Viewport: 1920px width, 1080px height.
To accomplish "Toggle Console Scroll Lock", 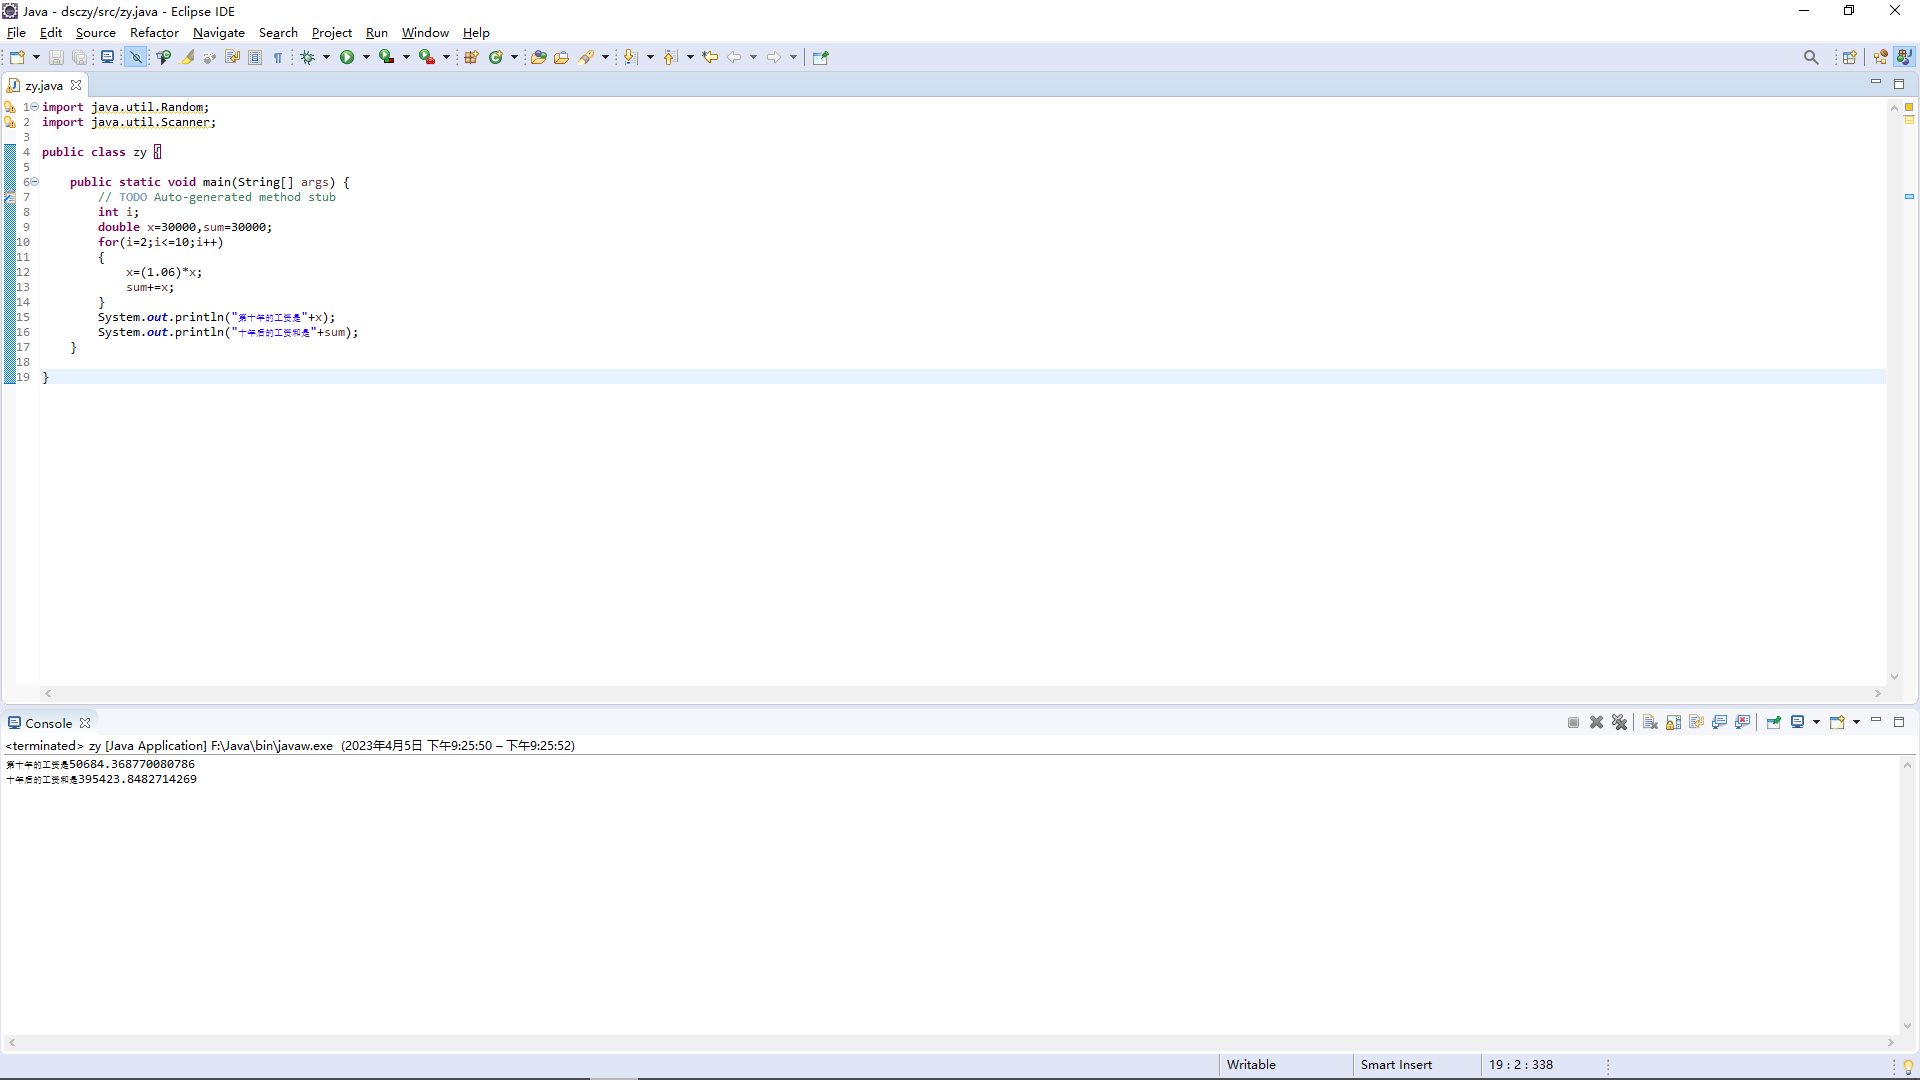I will pyautogui.click(x=1673, y=722).
